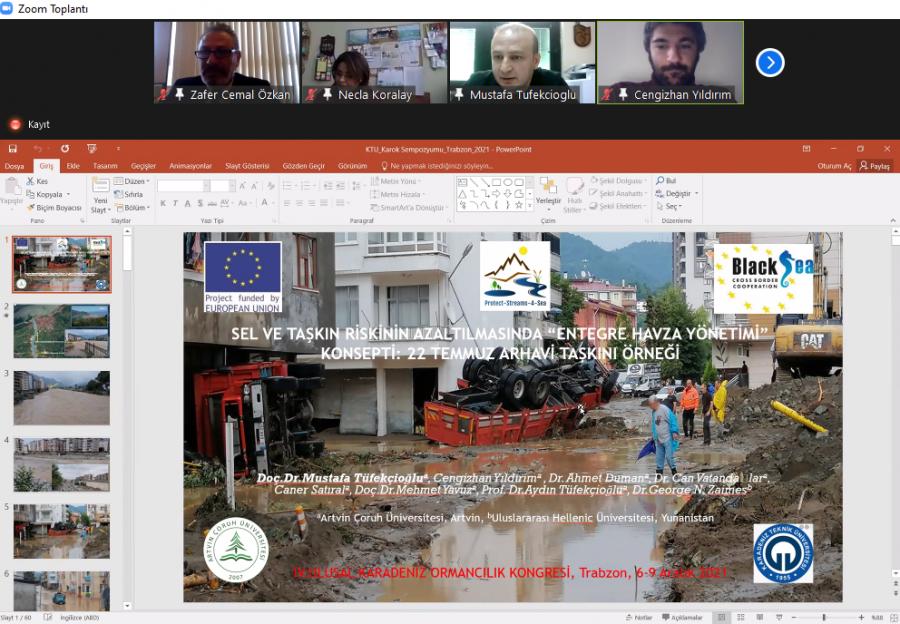Open the Kopyala dropdown arrow
This screenshot has width=900, height=624.
pos(68,195)
